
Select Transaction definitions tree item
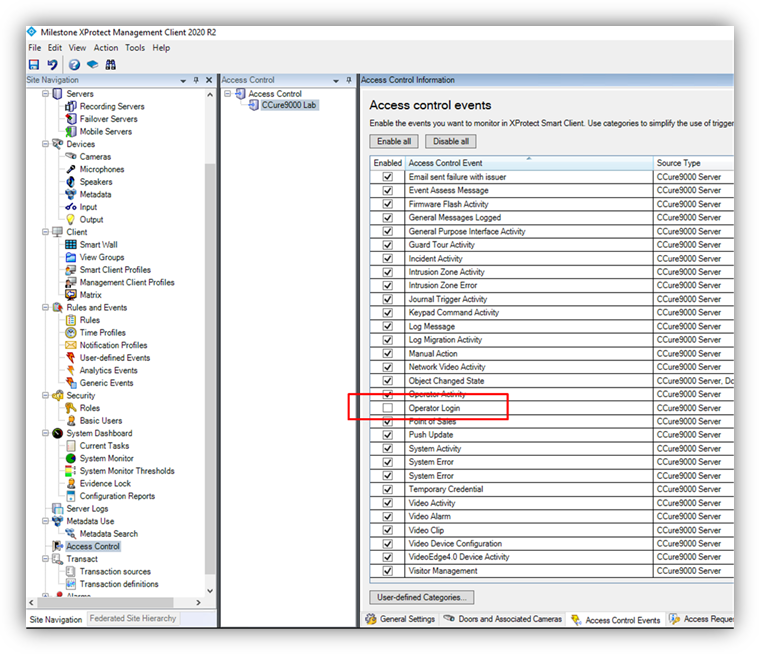click(x=119, y=584)
